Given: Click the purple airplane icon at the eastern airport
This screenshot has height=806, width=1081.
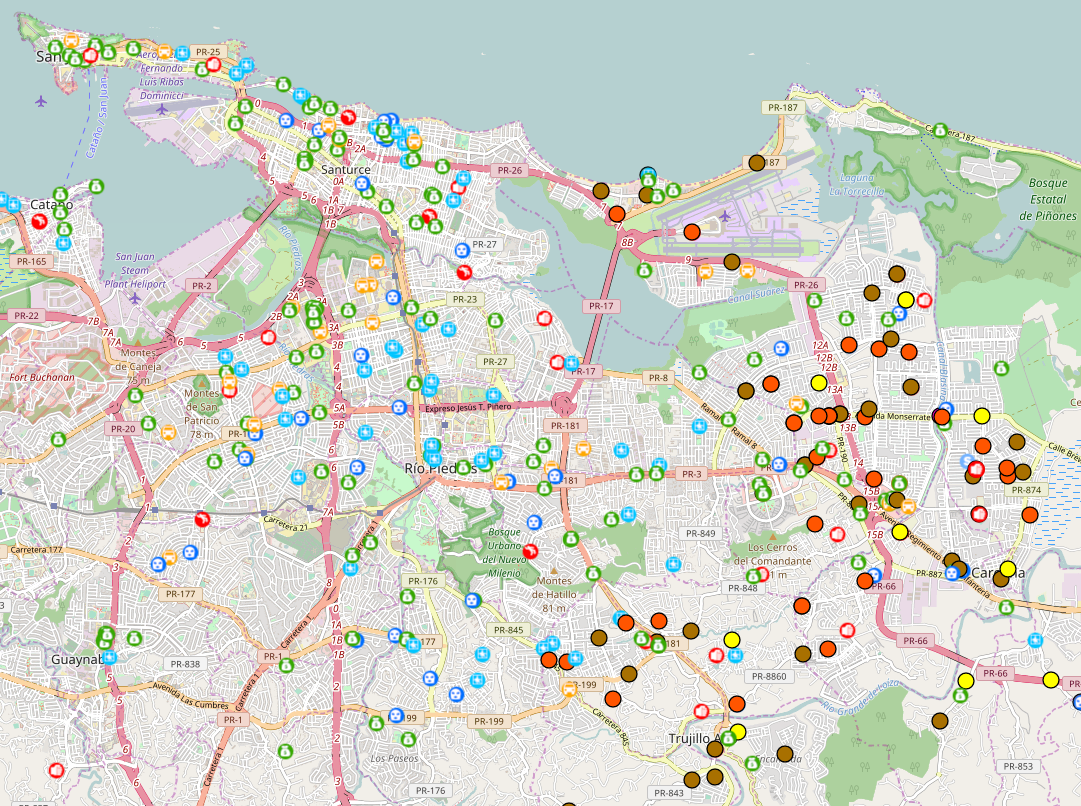Looking at the screenshot, I should tap(725, 216).
